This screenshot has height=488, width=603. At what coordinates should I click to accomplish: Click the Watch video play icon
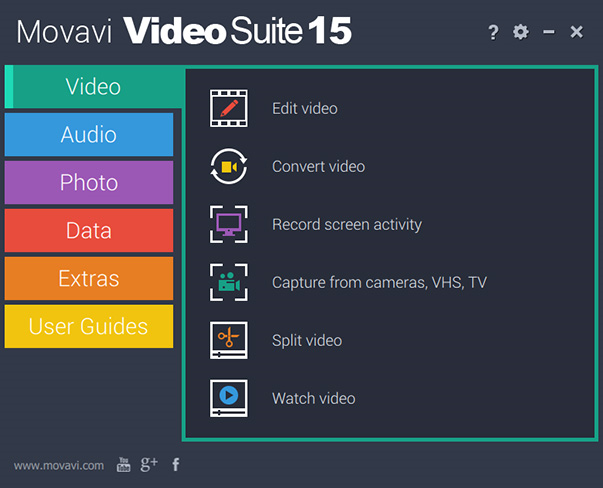click(x=228, y=398)
